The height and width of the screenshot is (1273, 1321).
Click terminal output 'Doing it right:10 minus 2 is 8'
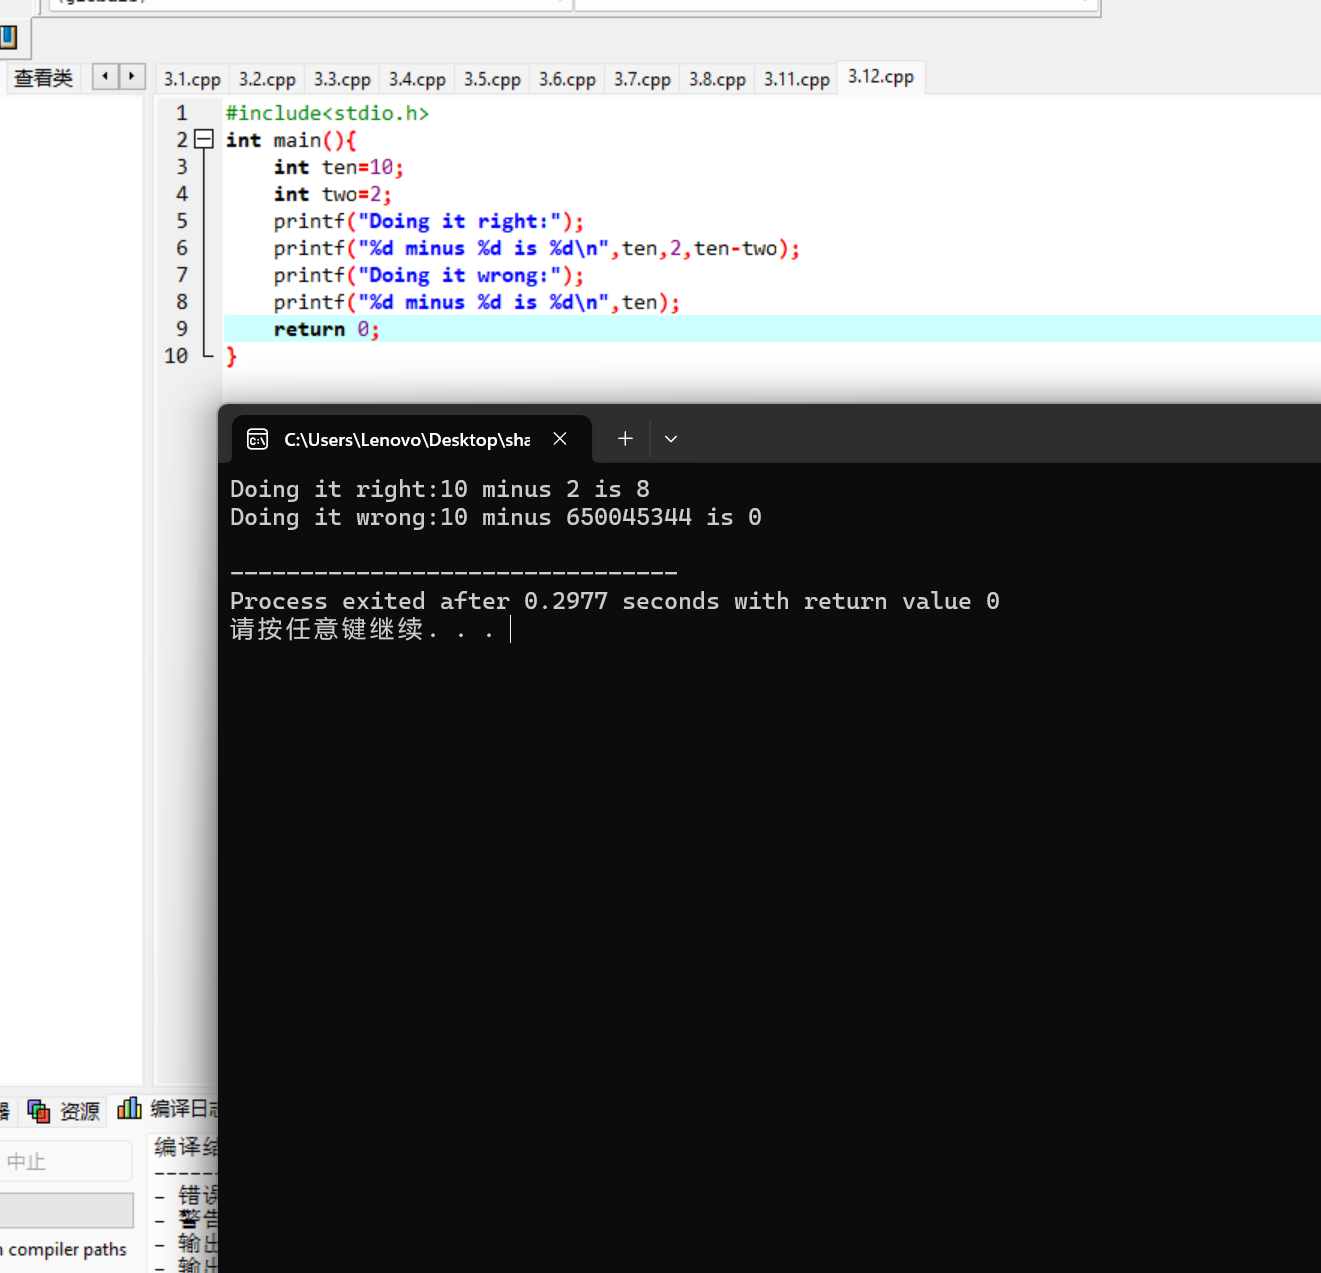(x=440, y=489)
